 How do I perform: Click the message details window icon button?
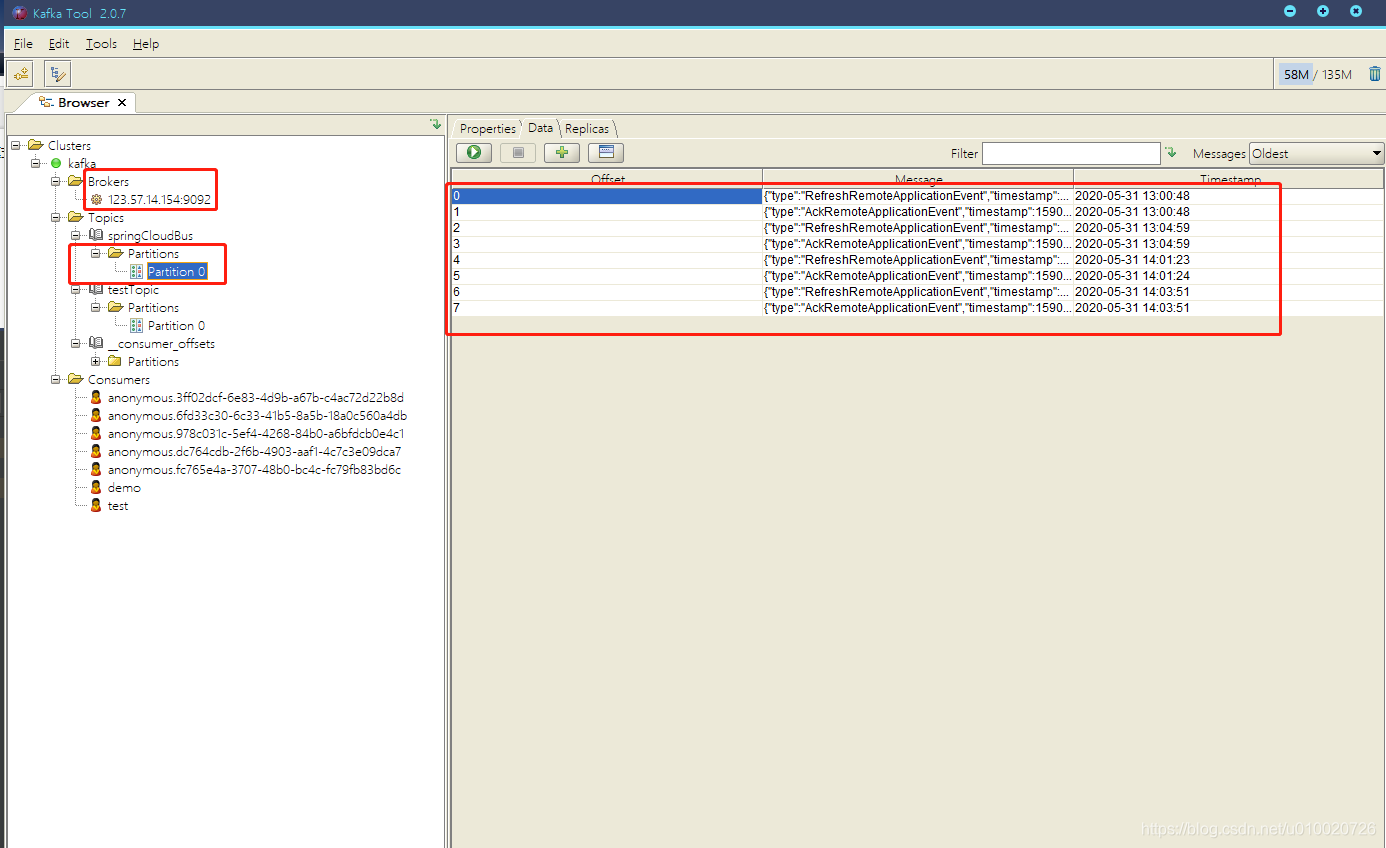coord(606,152)
